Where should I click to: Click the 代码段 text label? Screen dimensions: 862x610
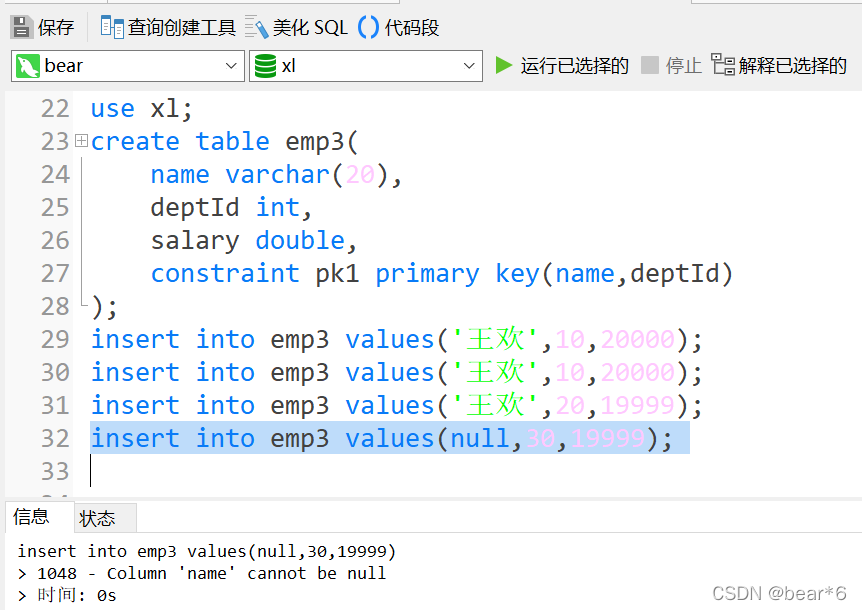click(x=412, y=27)
